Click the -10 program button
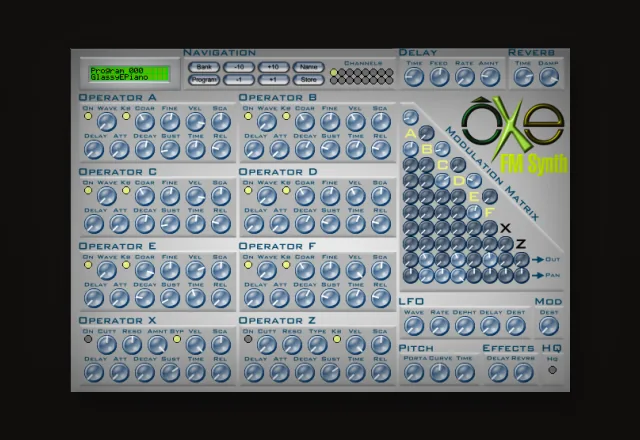 click(238, 67)
